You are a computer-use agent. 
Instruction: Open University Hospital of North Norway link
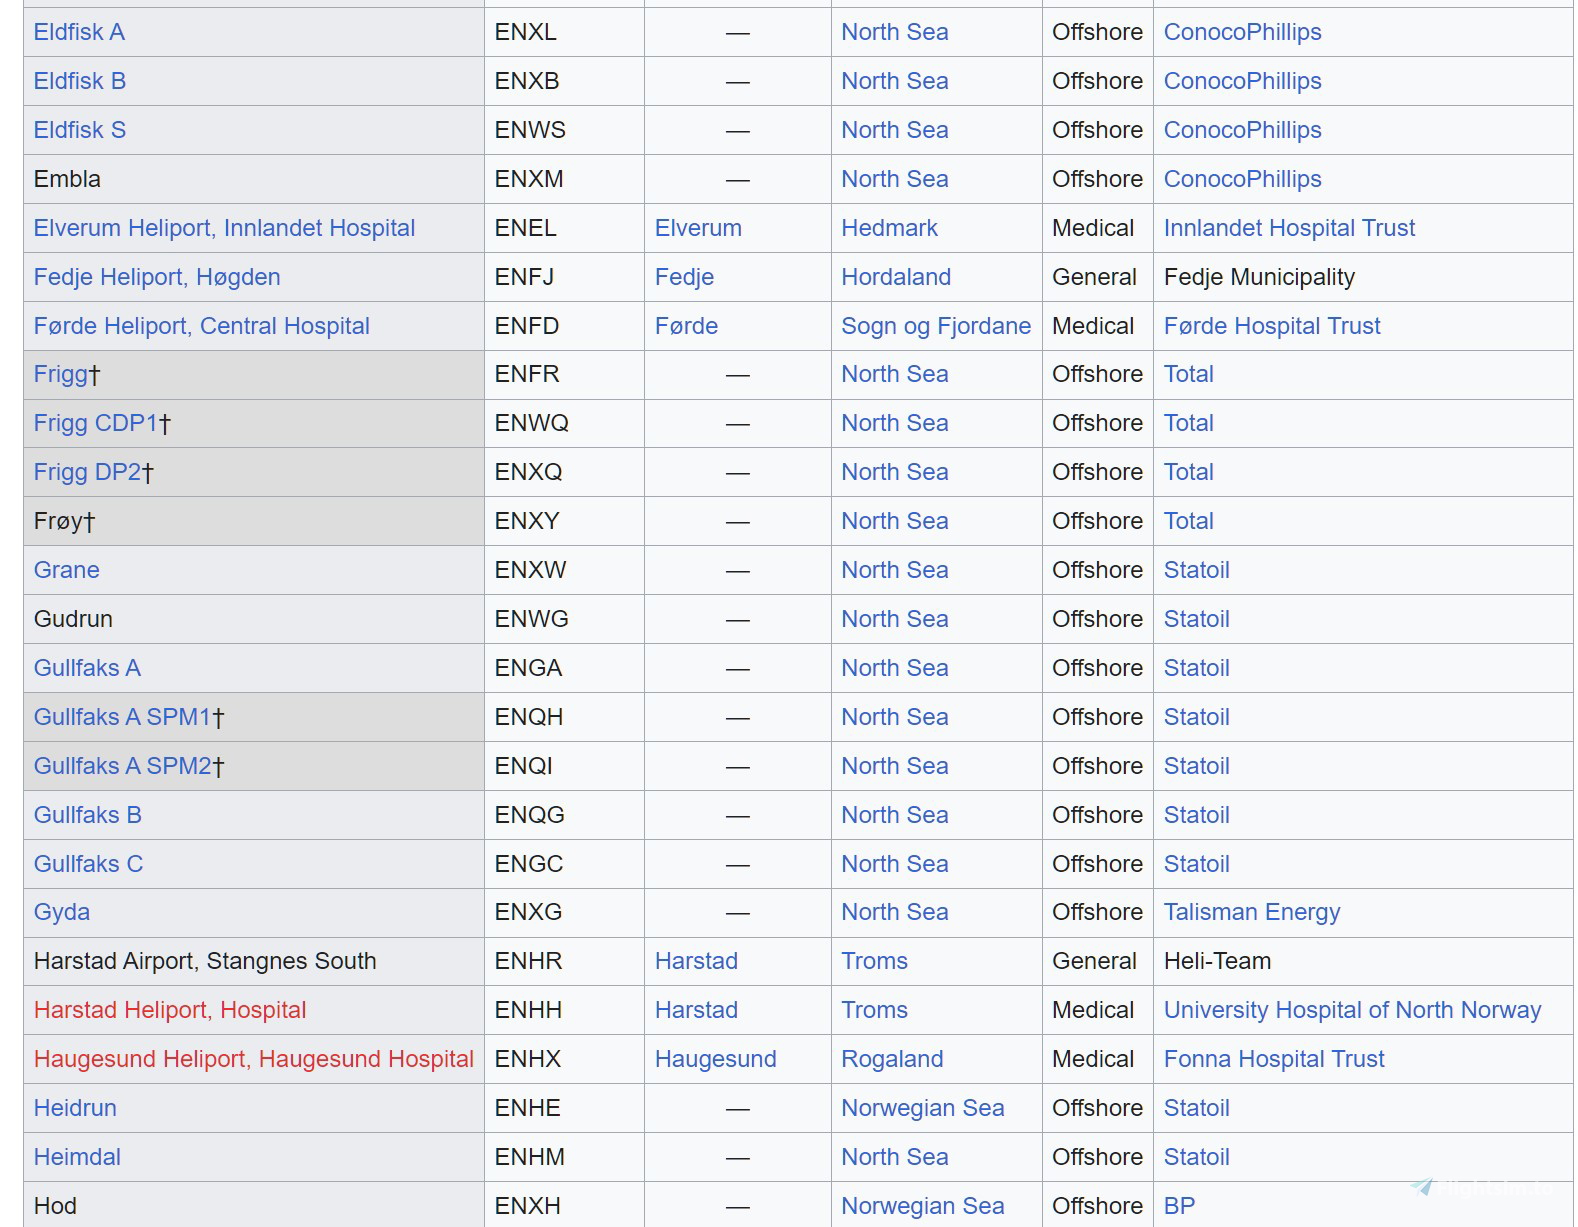(1352, 1010)
